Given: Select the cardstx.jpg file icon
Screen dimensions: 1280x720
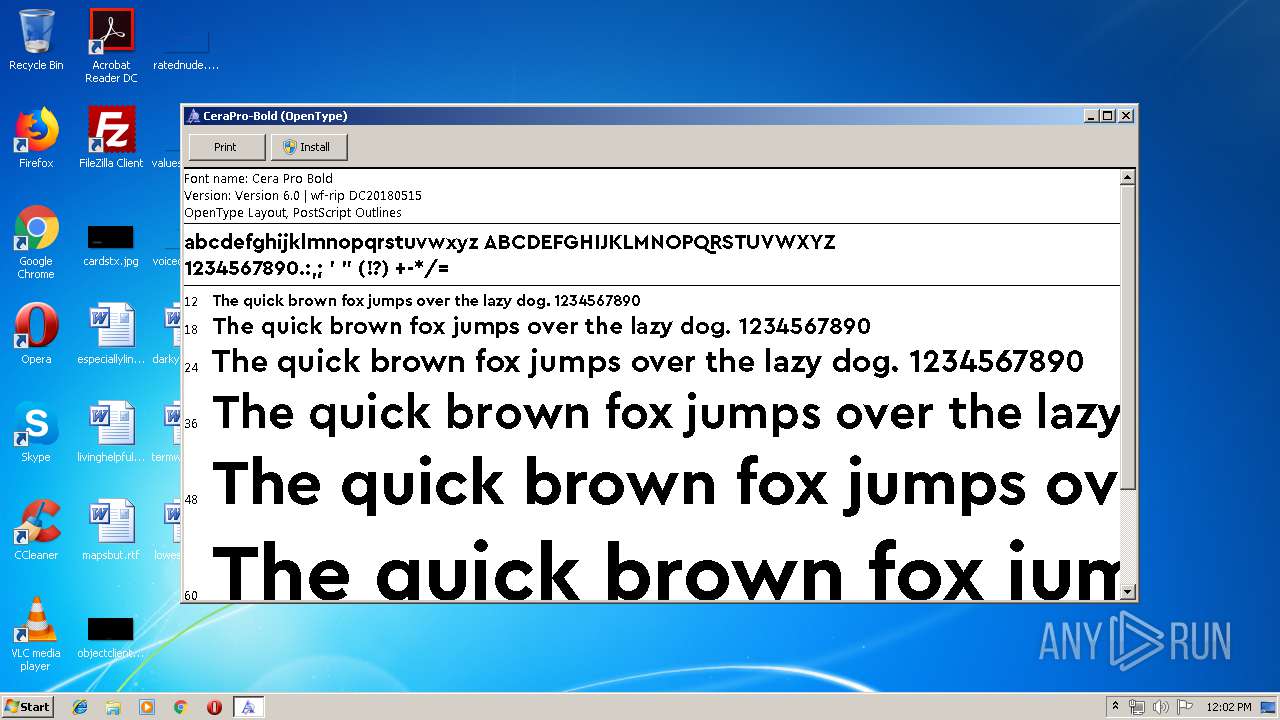Looking at the screenshot, I should coord(111,244).
